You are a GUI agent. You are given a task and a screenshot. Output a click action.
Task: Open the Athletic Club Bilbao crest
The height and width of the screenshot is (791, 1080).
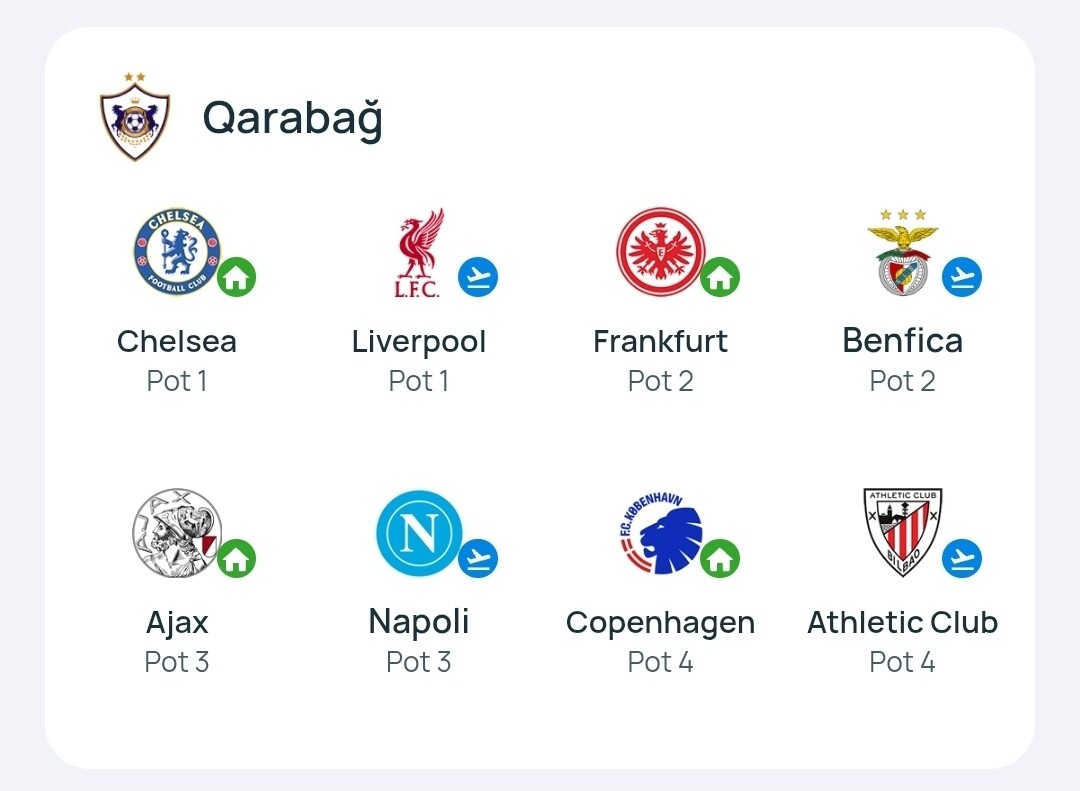[902, 533]
